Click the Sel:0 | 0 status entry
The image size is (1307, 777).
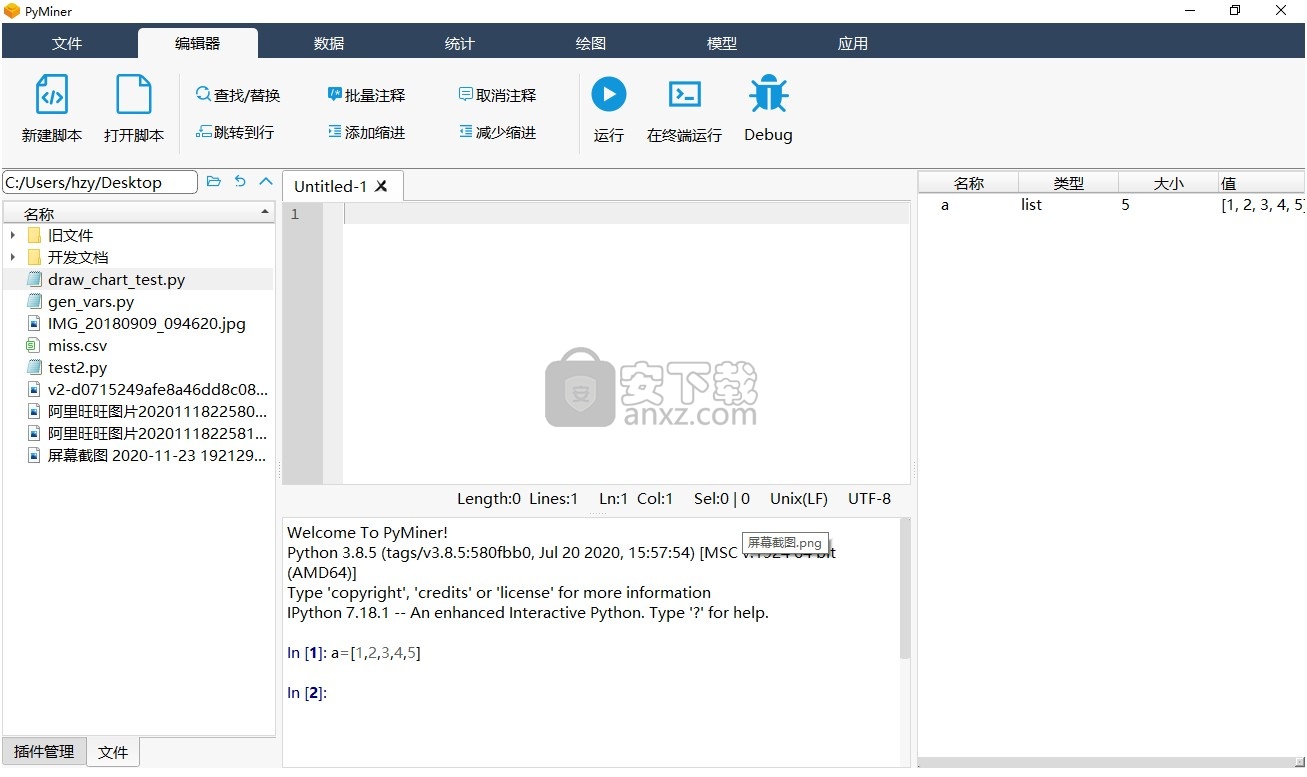tap(721, 498)
